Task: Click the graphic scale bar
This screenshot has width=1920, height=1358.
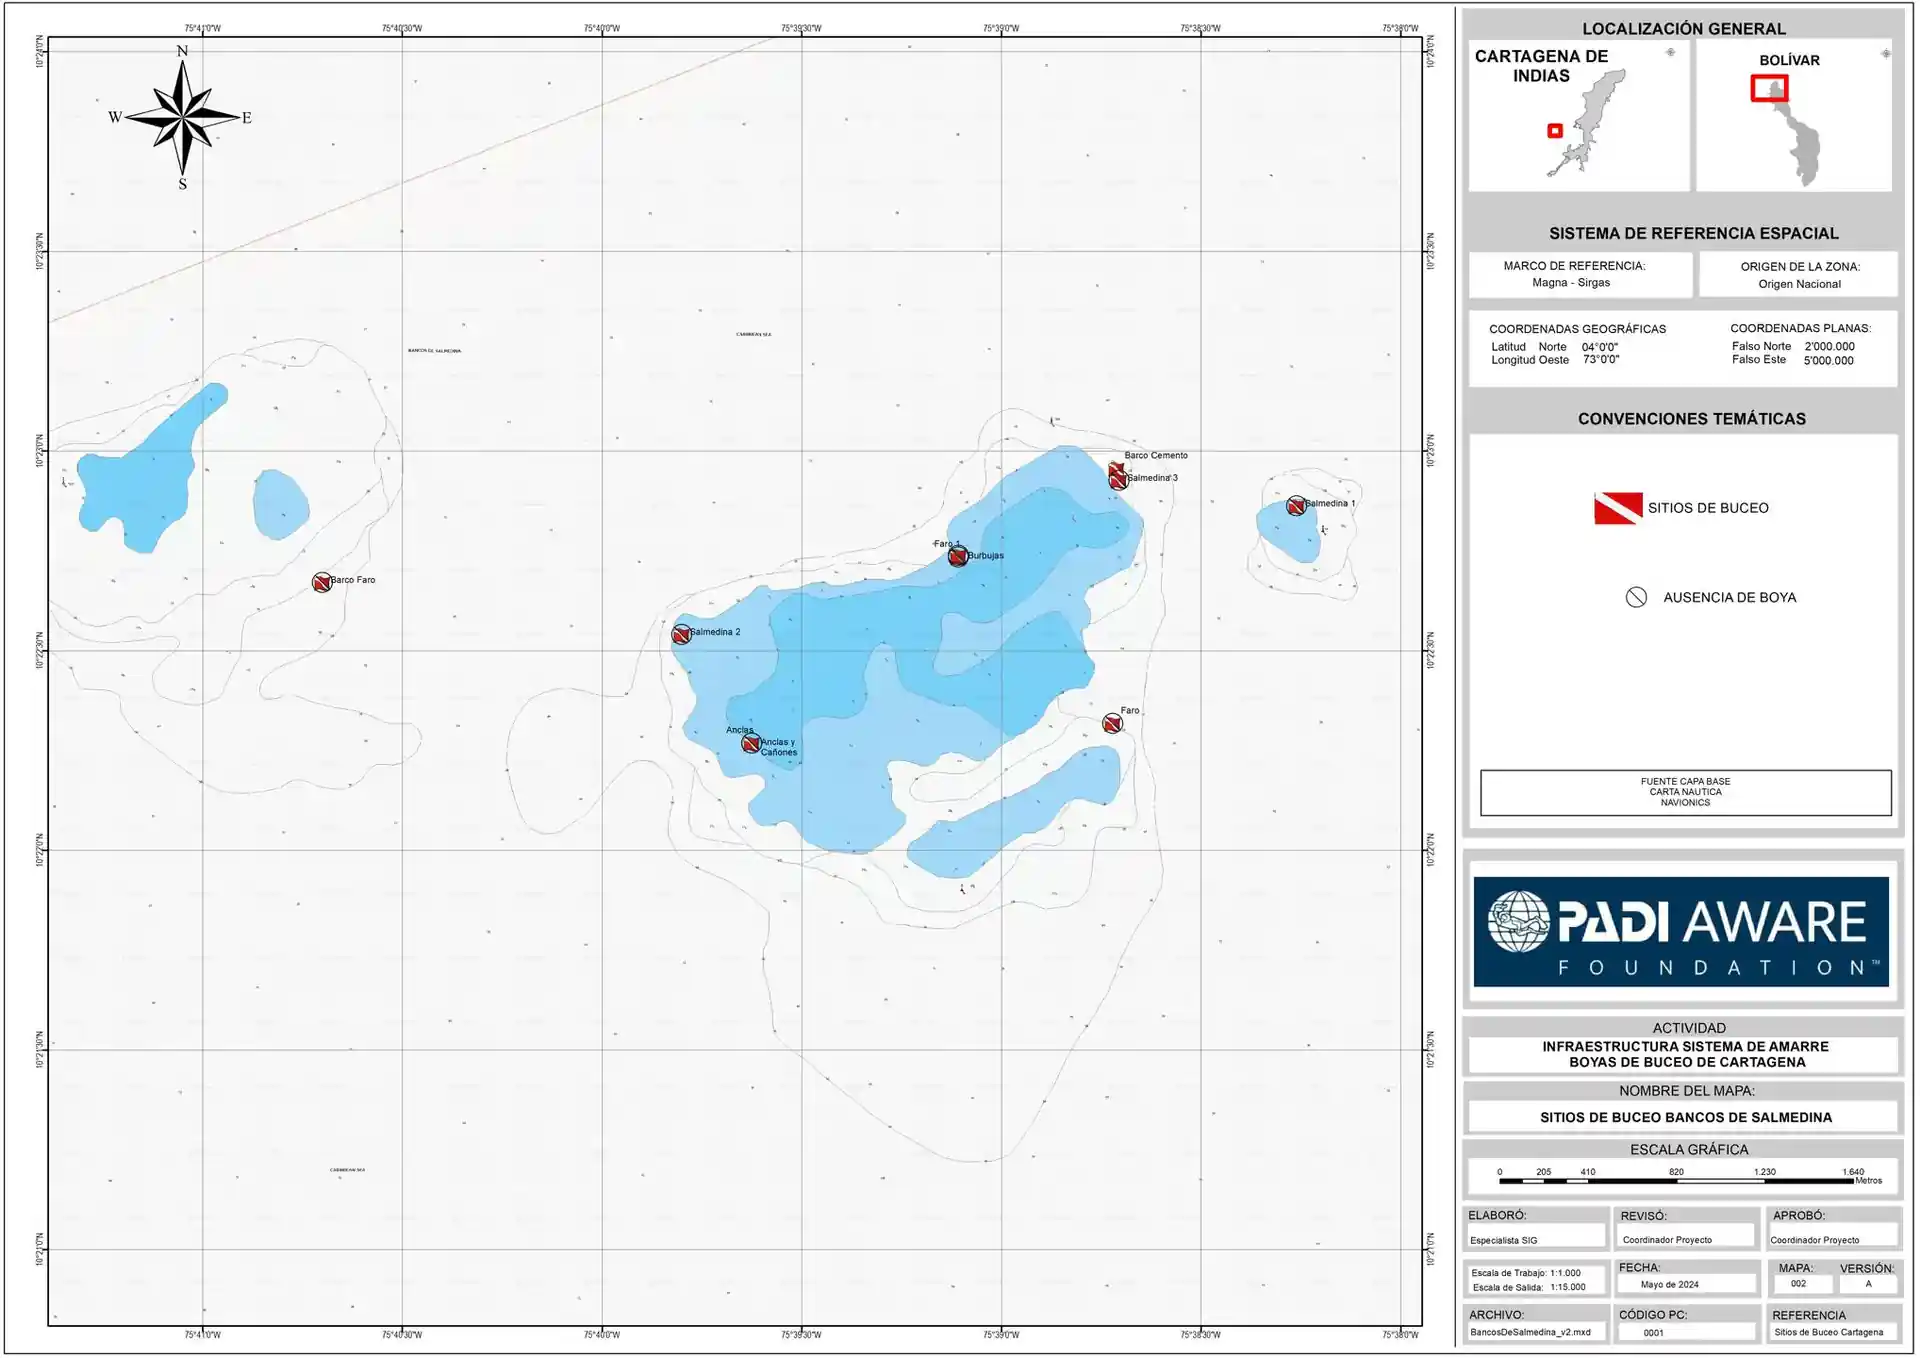Action: click(x=1676, y=1181)
